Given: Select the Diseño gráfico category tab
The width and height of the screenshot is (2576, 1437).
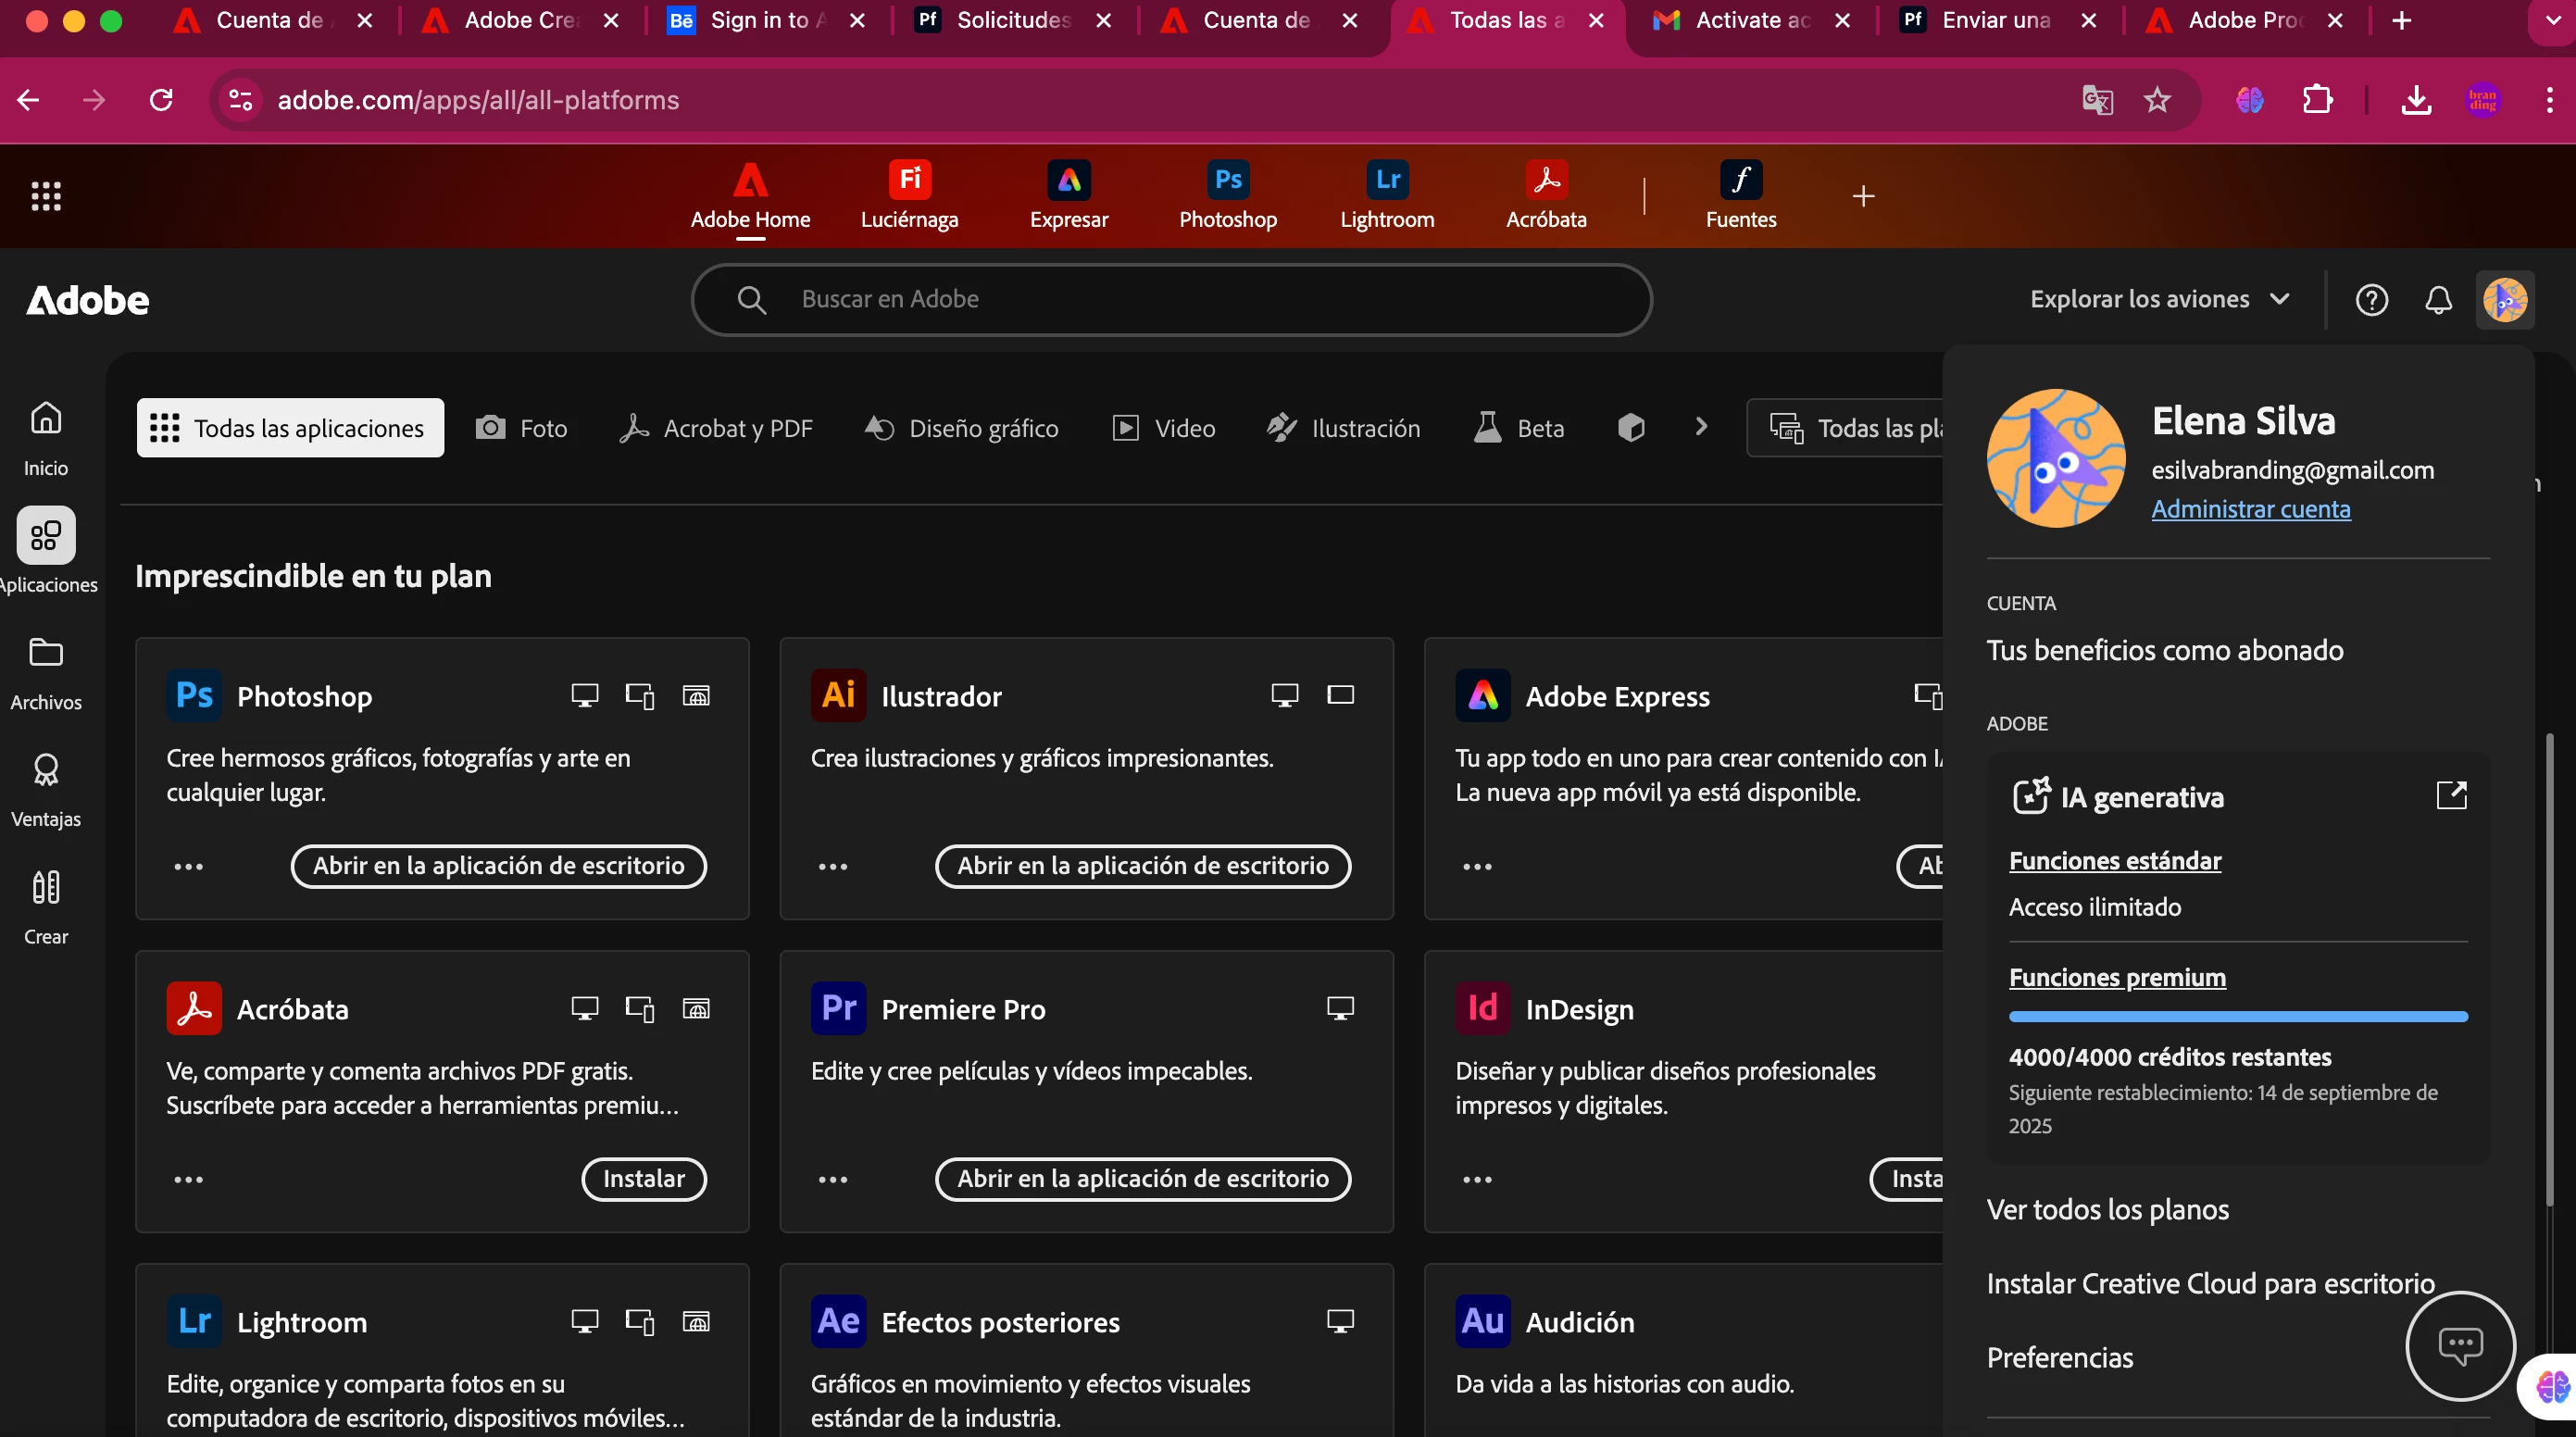Looking at the screenshot, I should [961, 428].
